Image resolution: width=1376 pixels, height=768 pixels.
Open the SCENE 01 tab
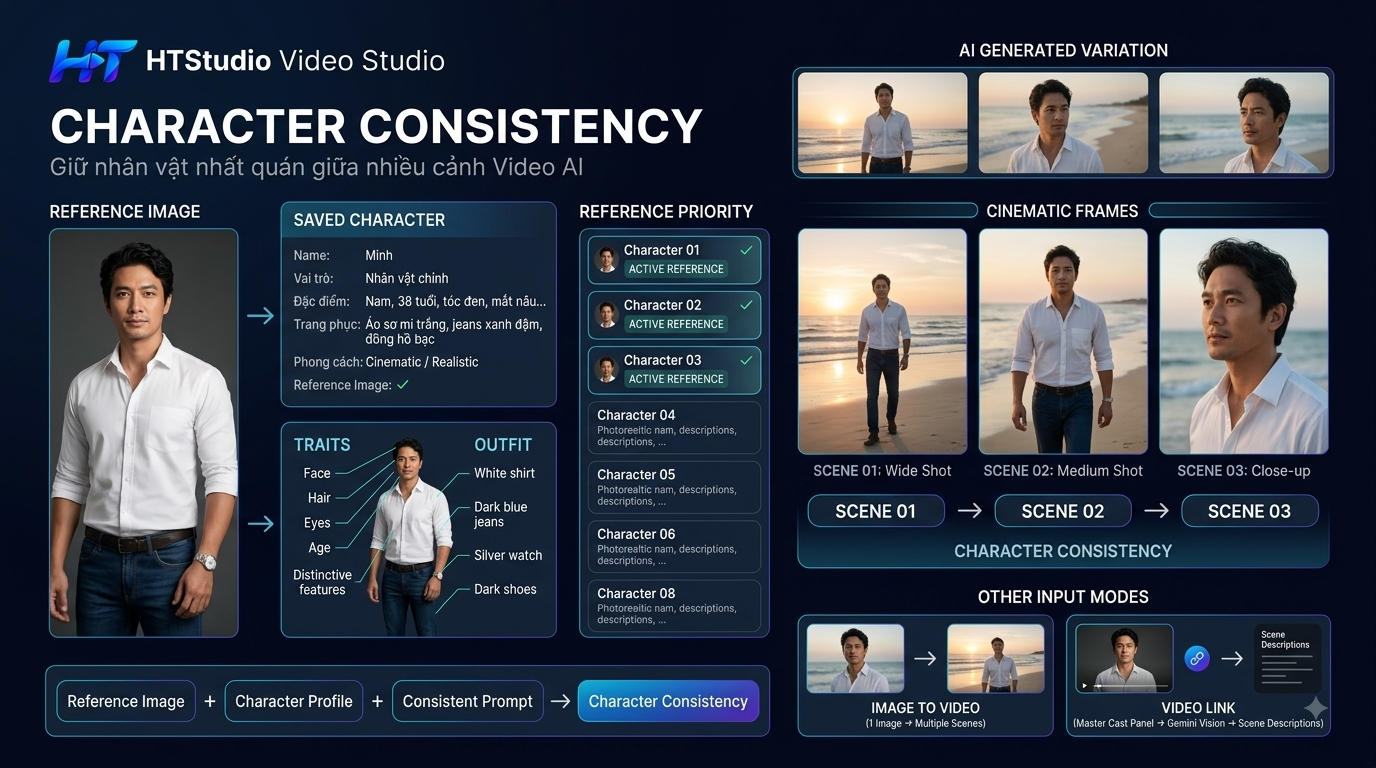tap(876, 511)
